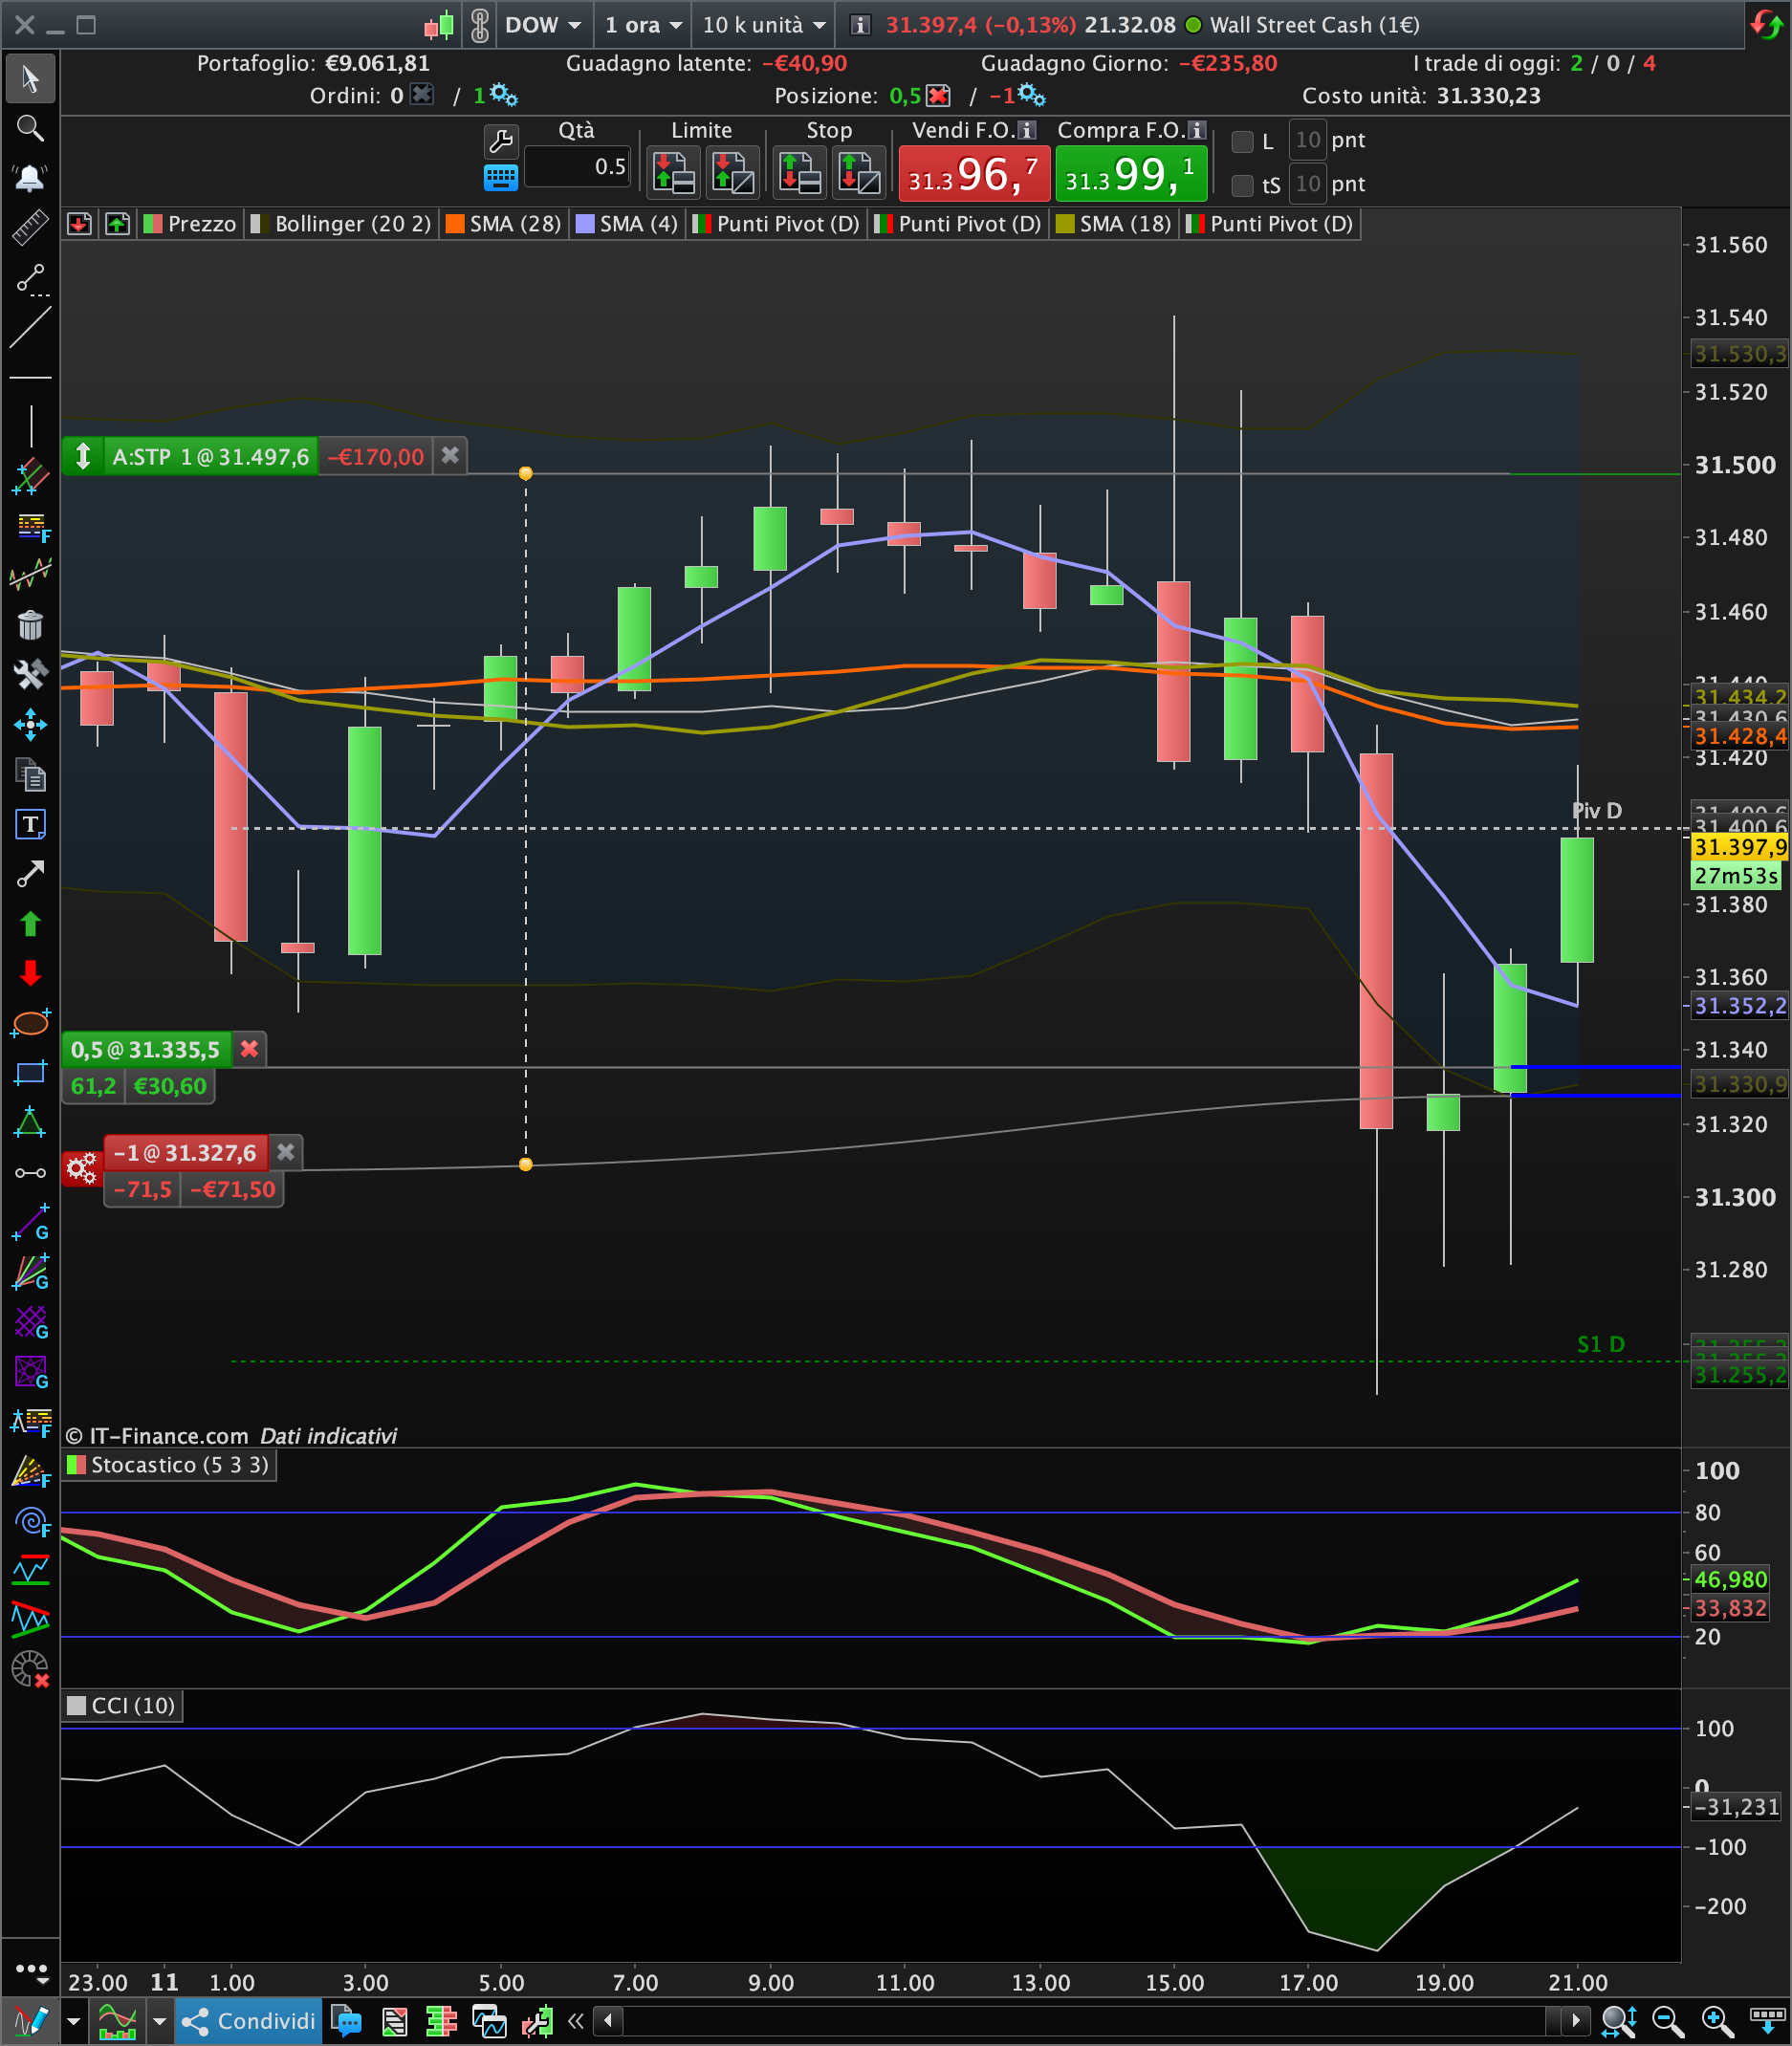Open the alert bell tool

[x=30, y=178]
